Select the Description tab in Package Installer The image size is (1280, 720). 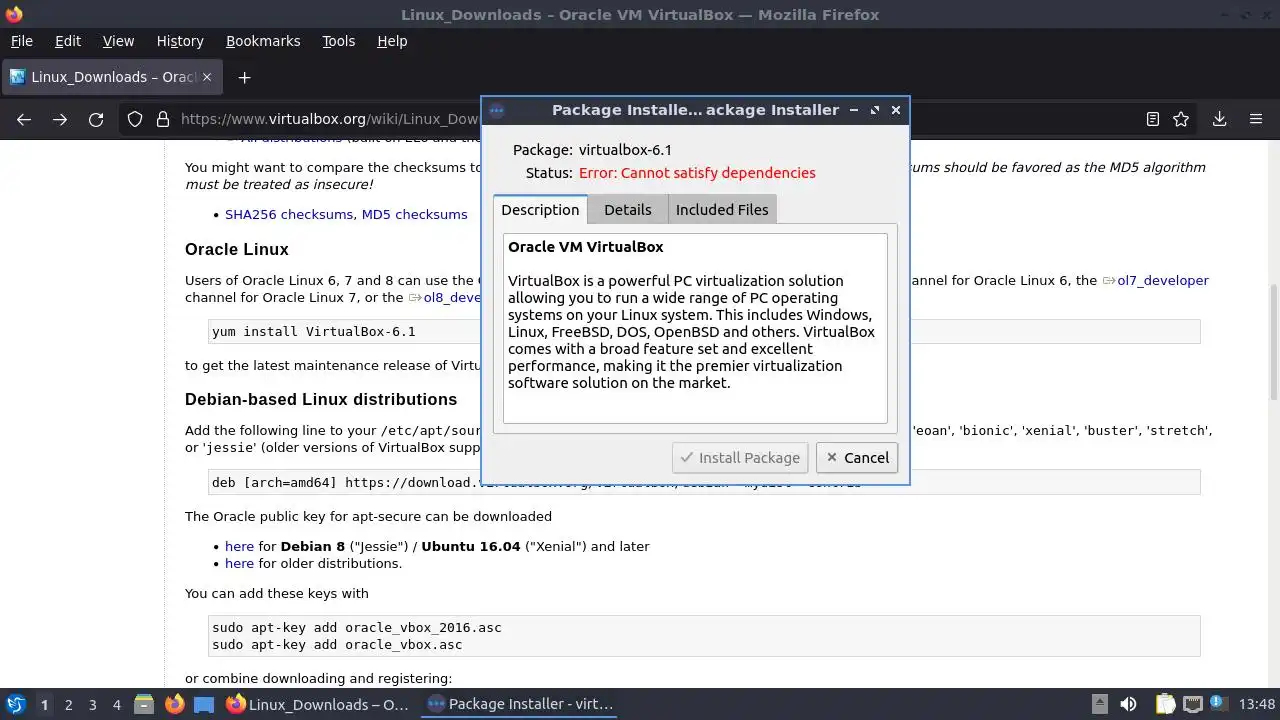(x=540, y=209)
